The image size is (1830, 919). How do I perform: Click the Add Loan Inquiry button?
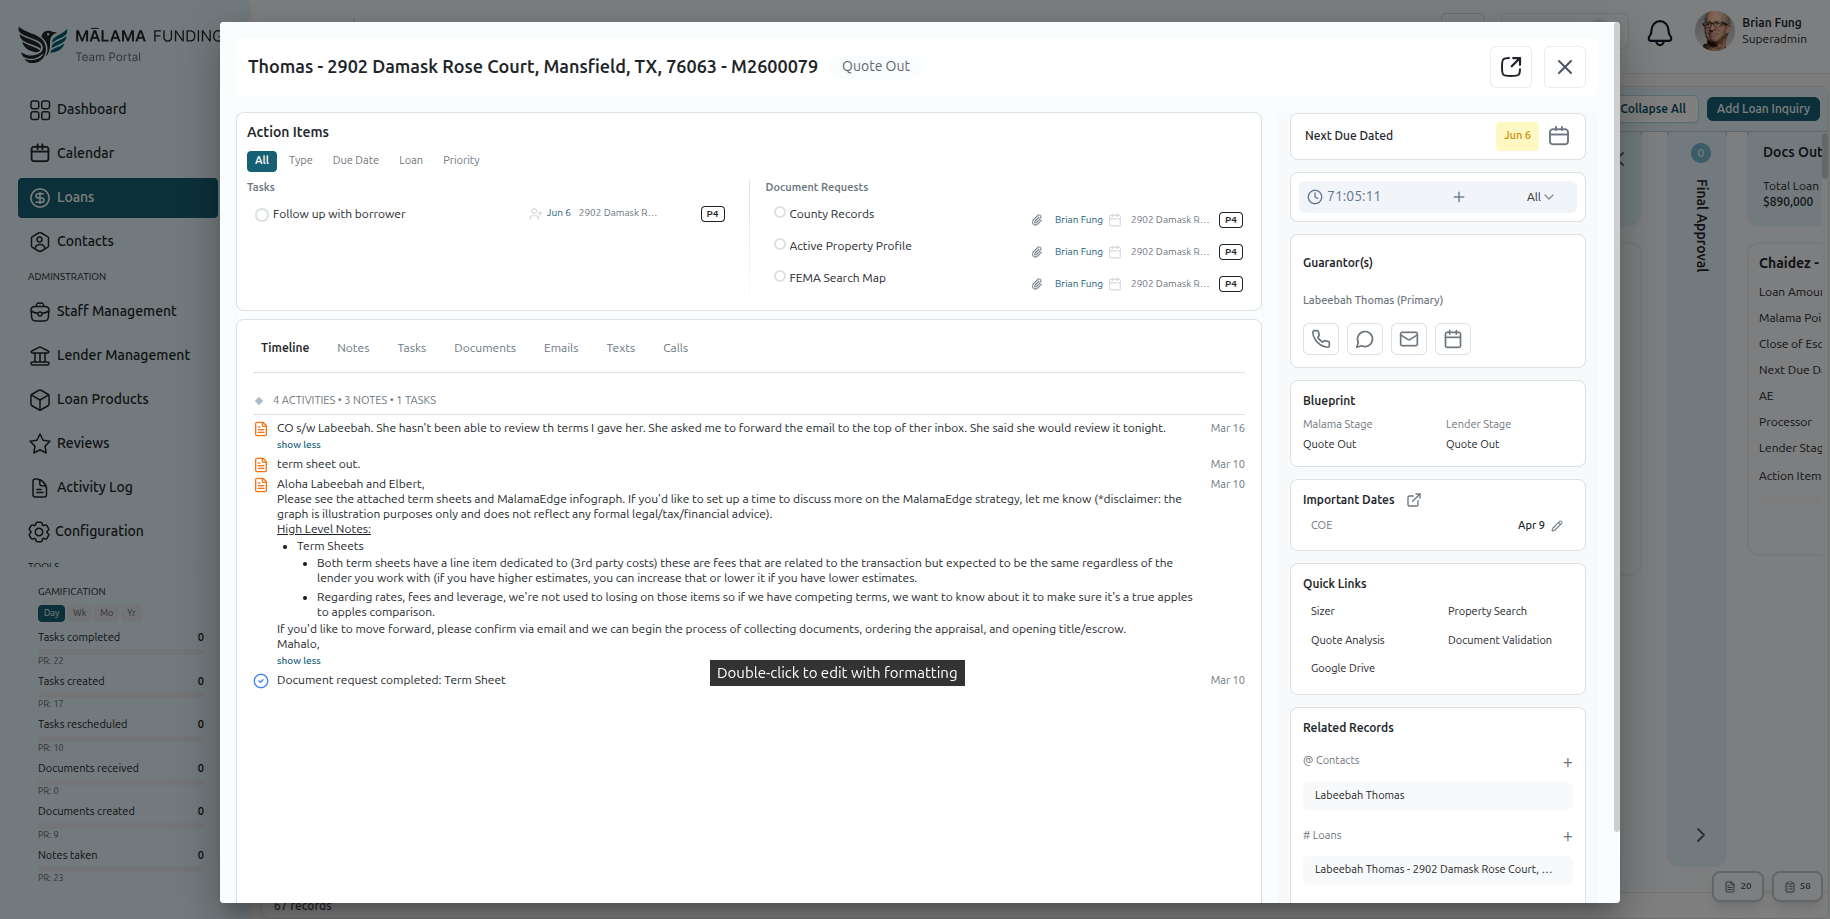[1762, 108]
